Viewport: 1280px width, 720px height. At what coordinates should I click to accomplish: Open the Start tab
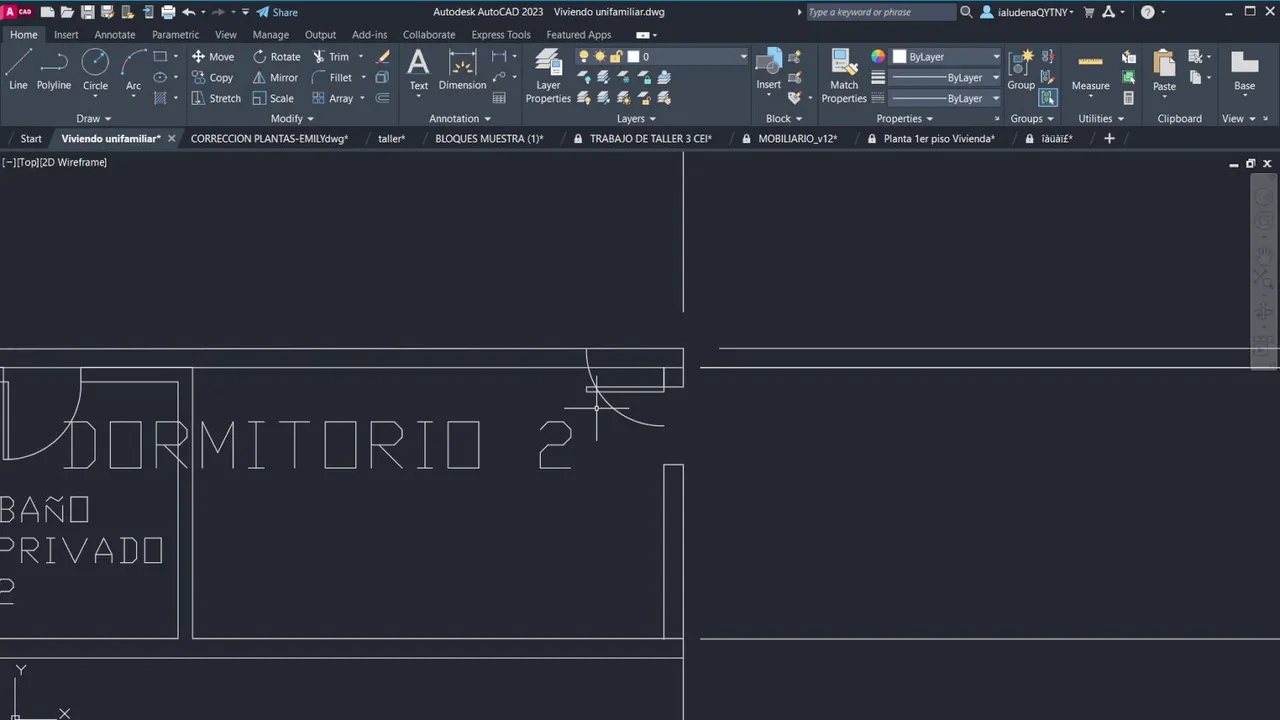click(31, 138)
